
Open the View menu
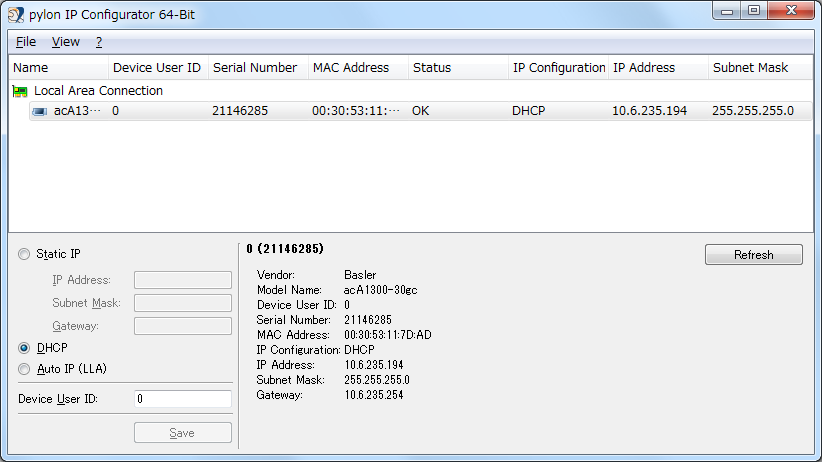[x=66, y=42]
